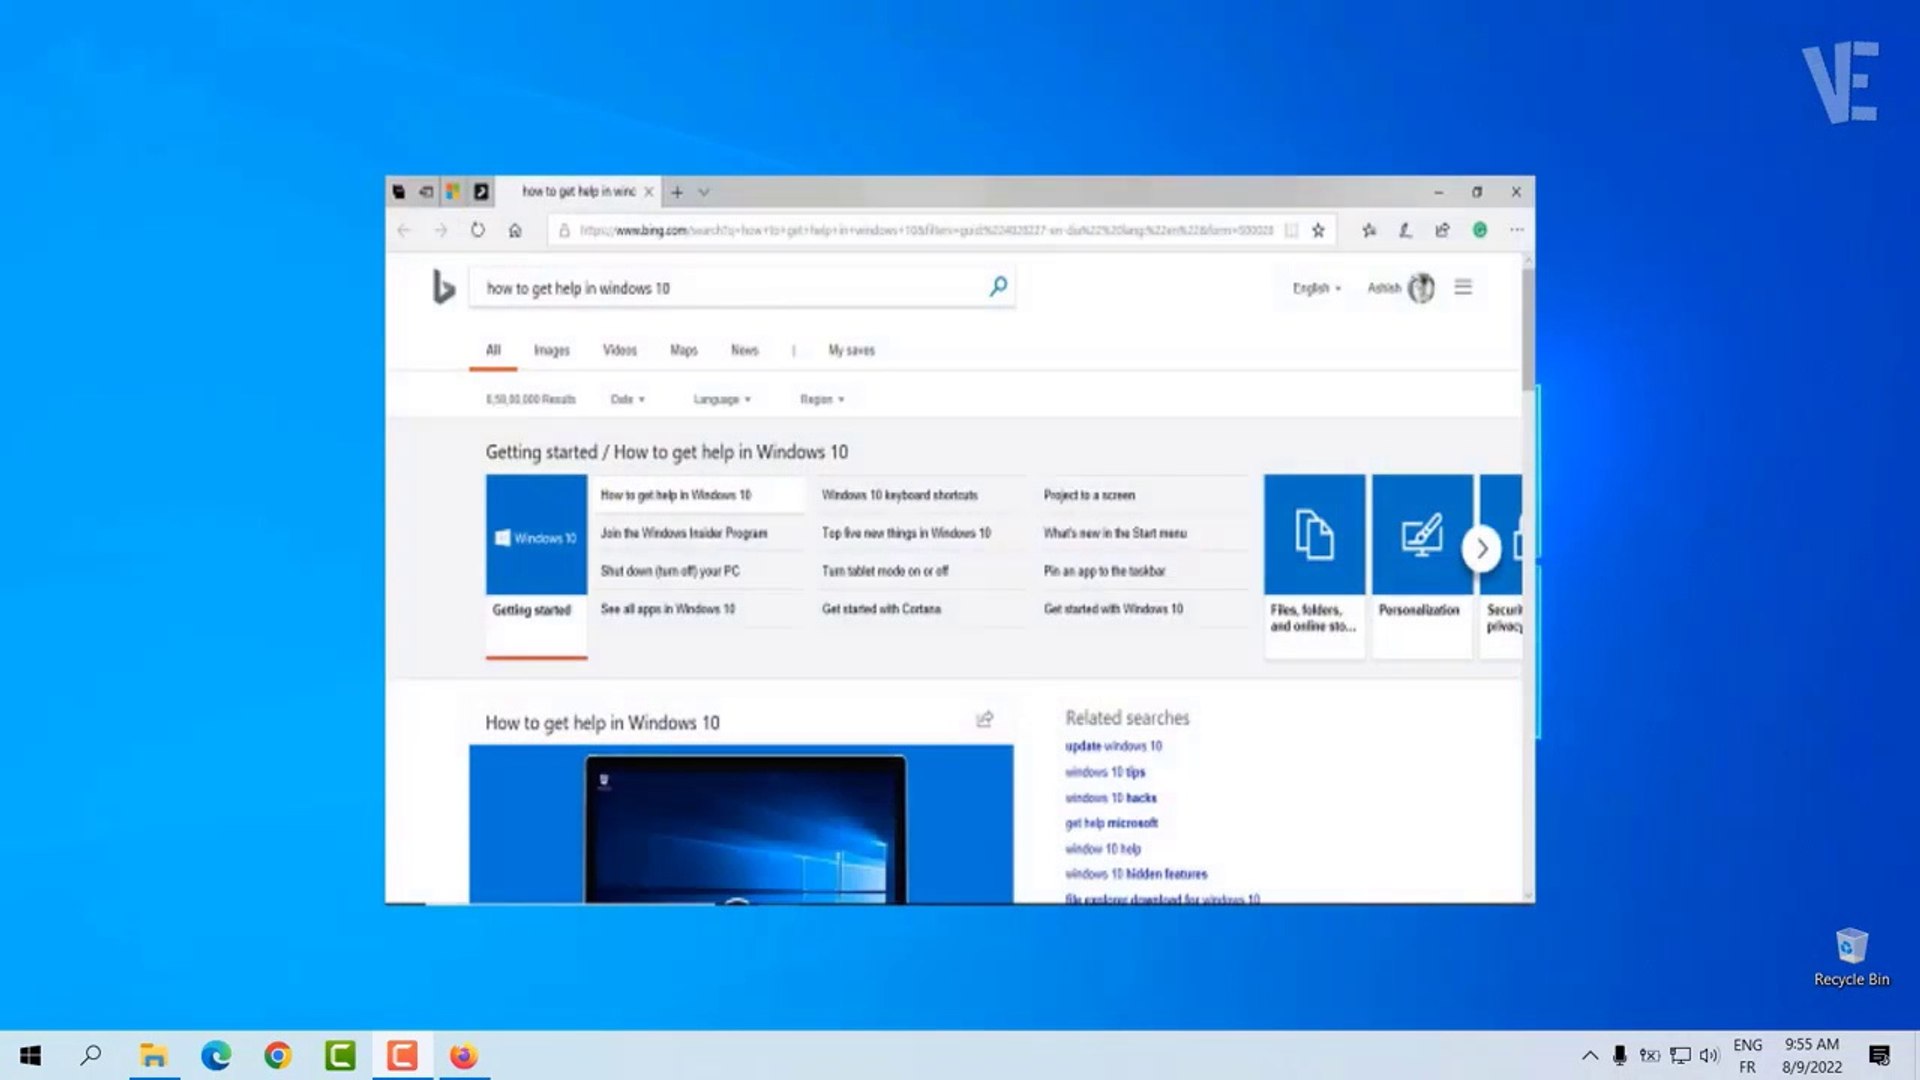Switch to the Videos search tab
This screenshot has height=1080, width=1920.
619,350
